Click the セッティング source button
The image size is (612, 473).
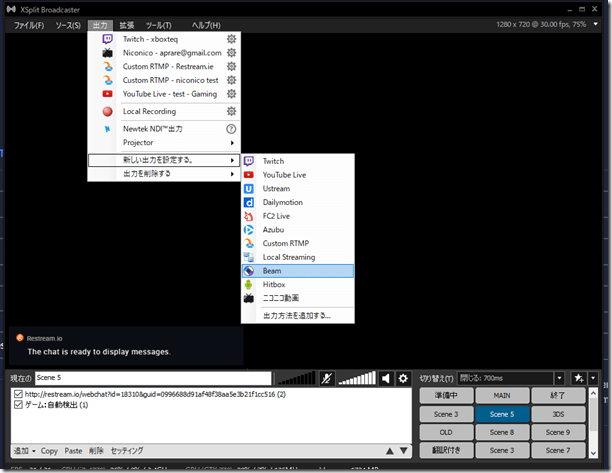pos(127,451)
